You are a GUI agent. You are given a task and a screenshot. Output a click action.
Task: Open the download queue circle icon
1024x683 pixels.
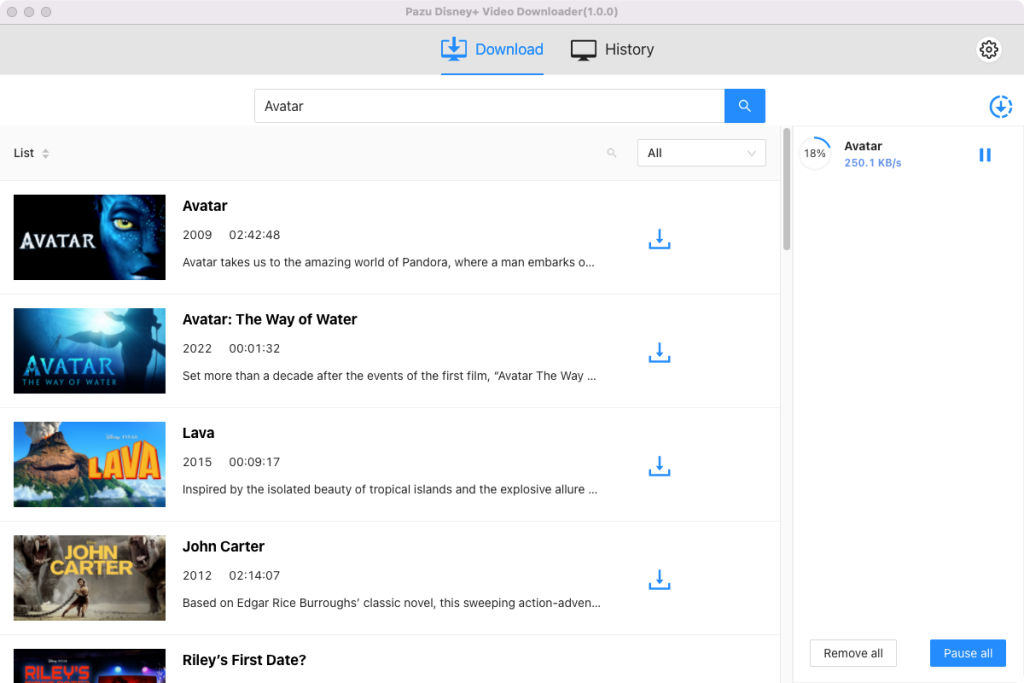[1000, 106]
